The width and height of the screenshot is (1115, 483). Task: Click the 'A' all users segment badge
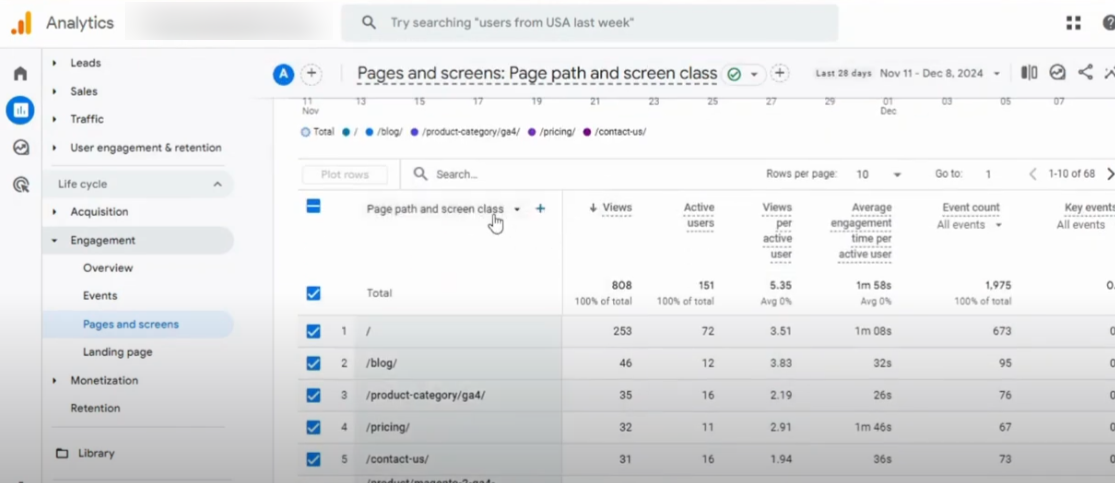pos(284,74)
